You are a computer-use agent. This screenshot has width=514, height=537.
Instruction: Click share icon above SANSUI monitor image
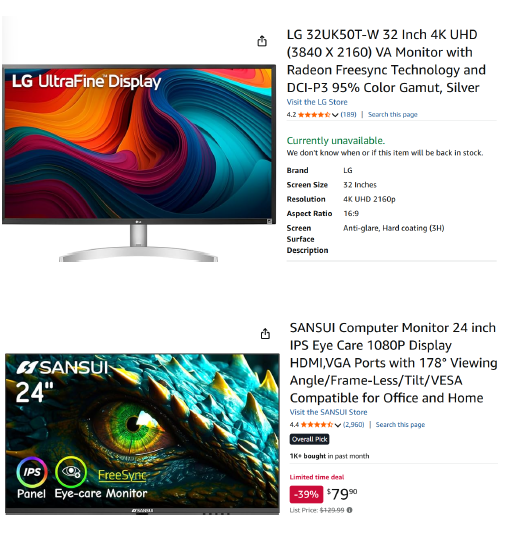[x=265, y=334]
